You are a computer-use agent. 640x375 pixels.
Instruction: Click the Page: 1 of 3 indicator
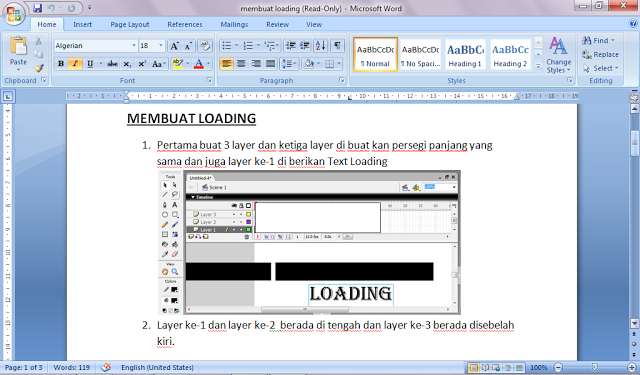[x=24, y=368]
